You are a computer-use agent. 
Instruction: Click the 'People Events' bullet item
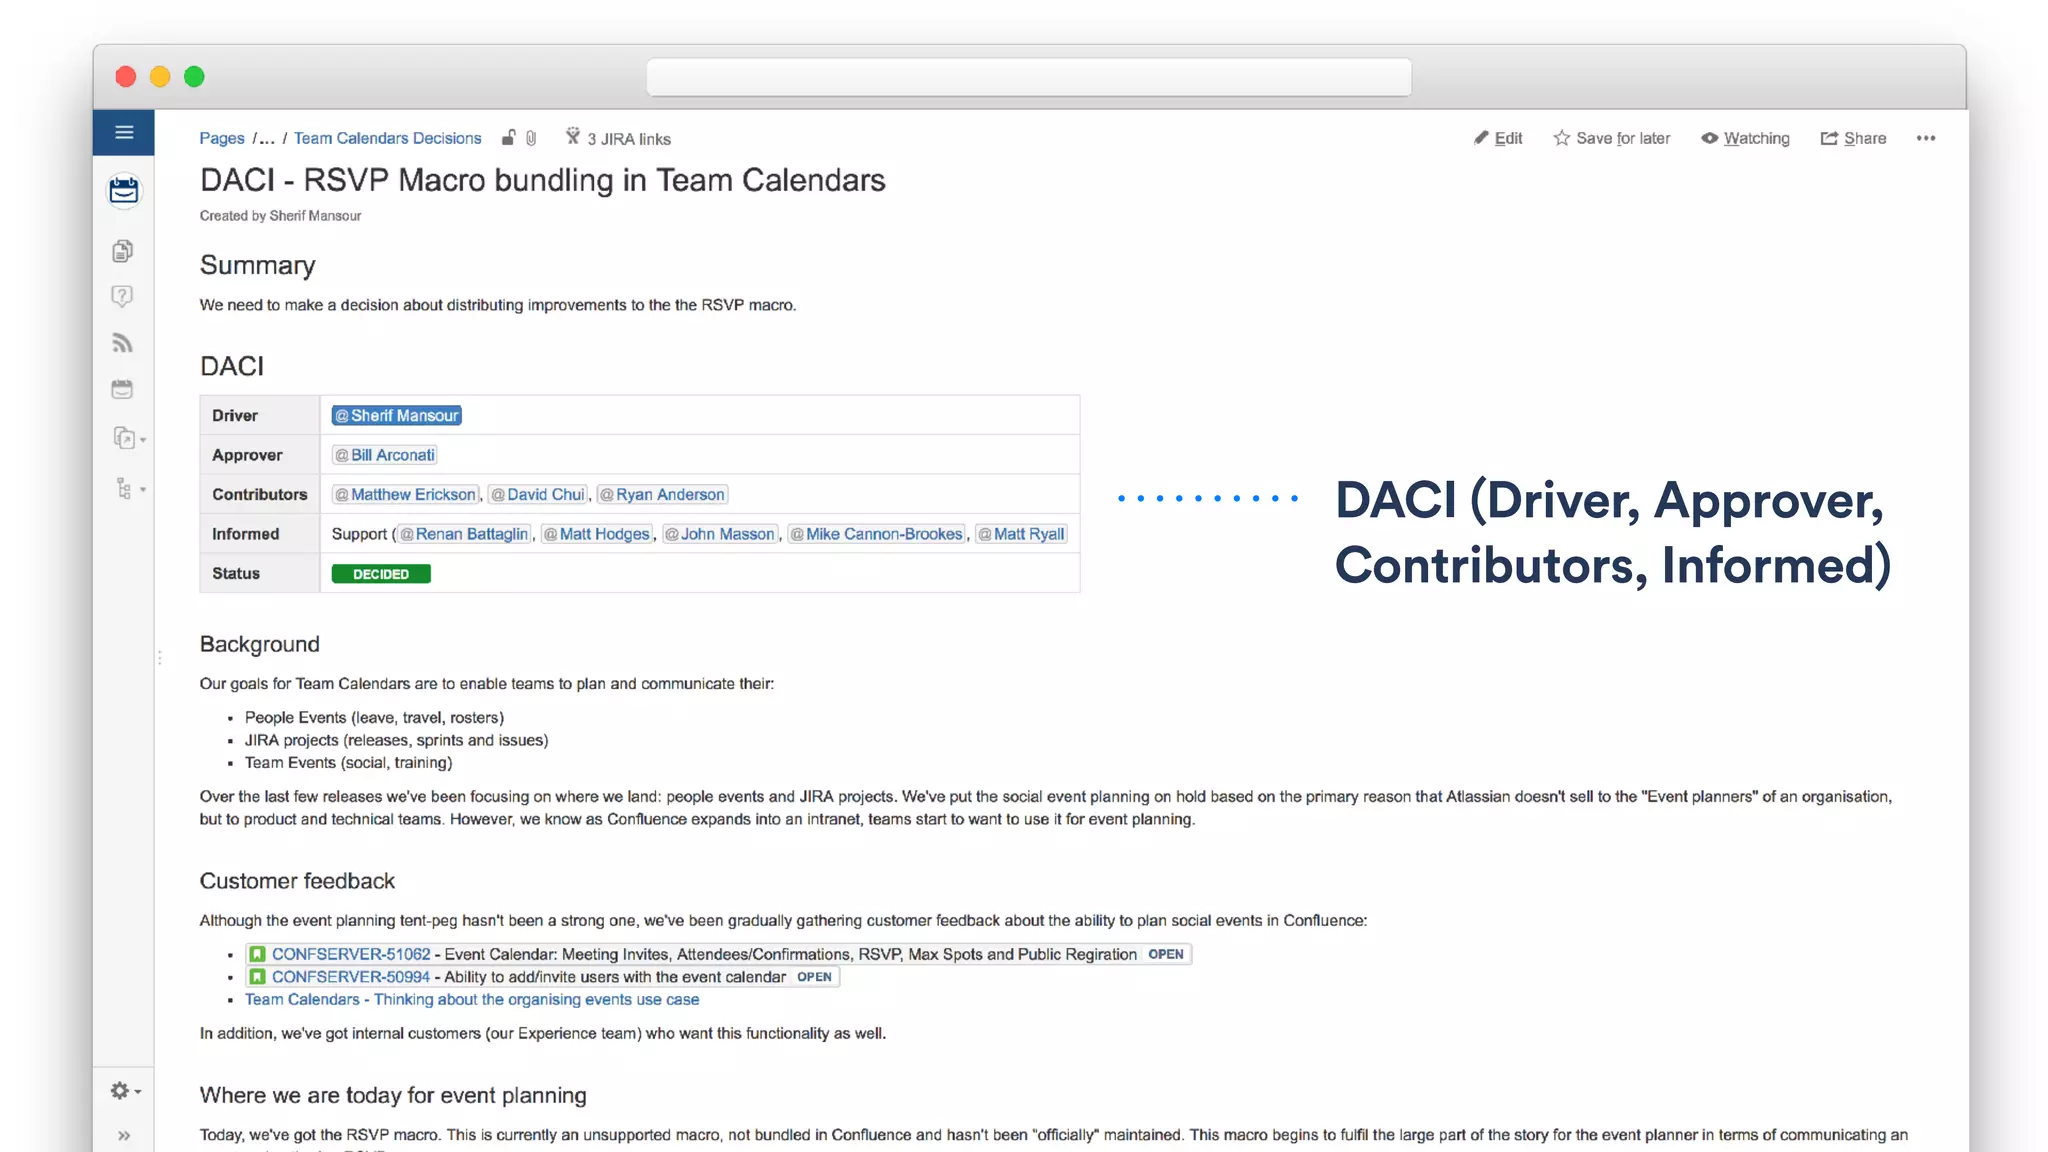pos(374,717)
